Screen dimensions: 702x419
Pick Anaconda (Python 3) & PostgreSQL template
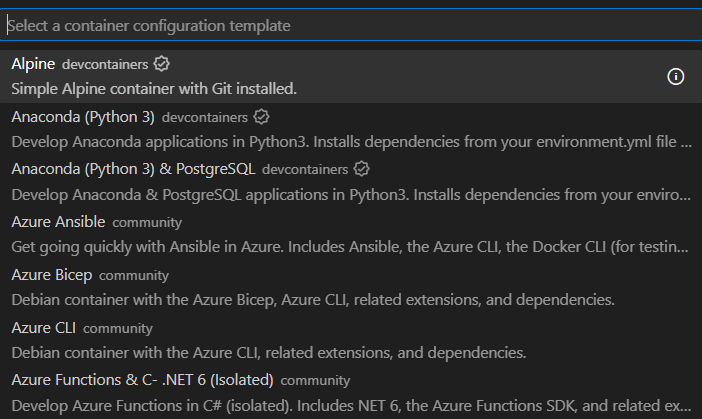pos(351,182)
